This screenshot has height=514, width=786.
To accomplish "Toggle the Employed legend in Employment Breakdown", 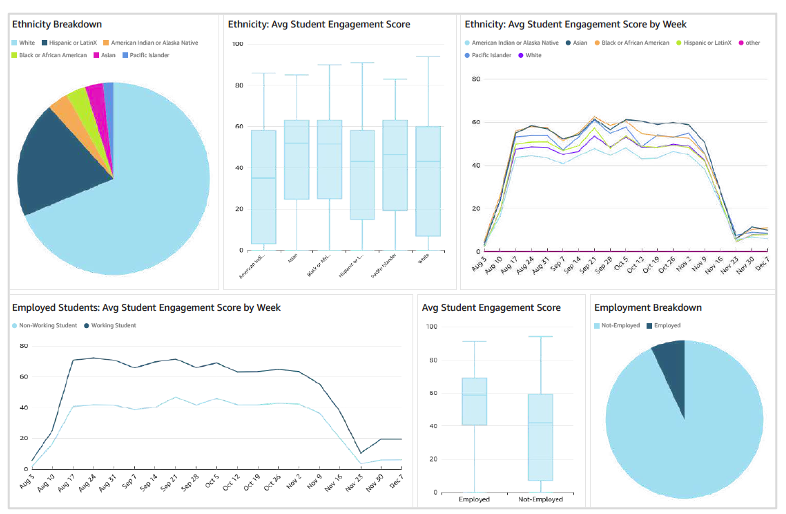I will [663, 326].
